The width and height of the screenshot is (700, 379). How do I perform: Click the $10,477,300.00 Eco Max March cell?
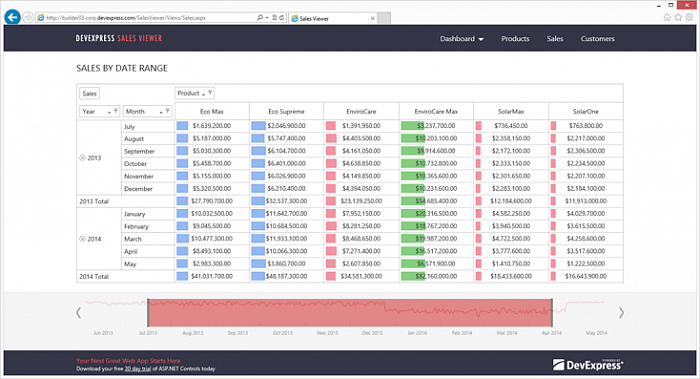[x=212, y=238]
